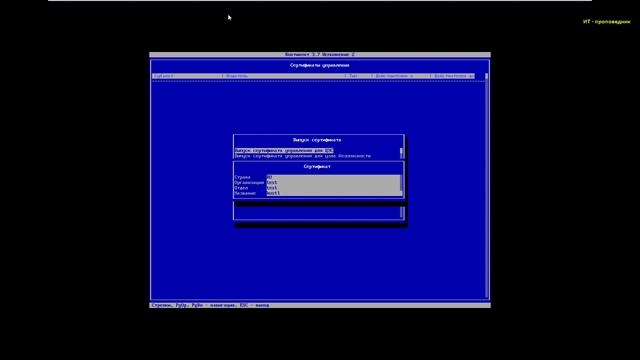
Task: Click the scrollbar in the empty bottom dialog box
Action: coord(402,212)
